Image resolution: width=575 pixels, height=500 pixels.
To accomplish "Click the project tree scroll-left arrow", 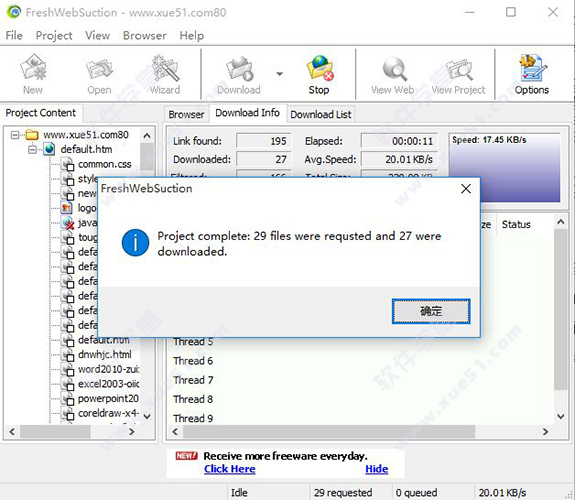I will pyautogui.click(x=12, y=432).
